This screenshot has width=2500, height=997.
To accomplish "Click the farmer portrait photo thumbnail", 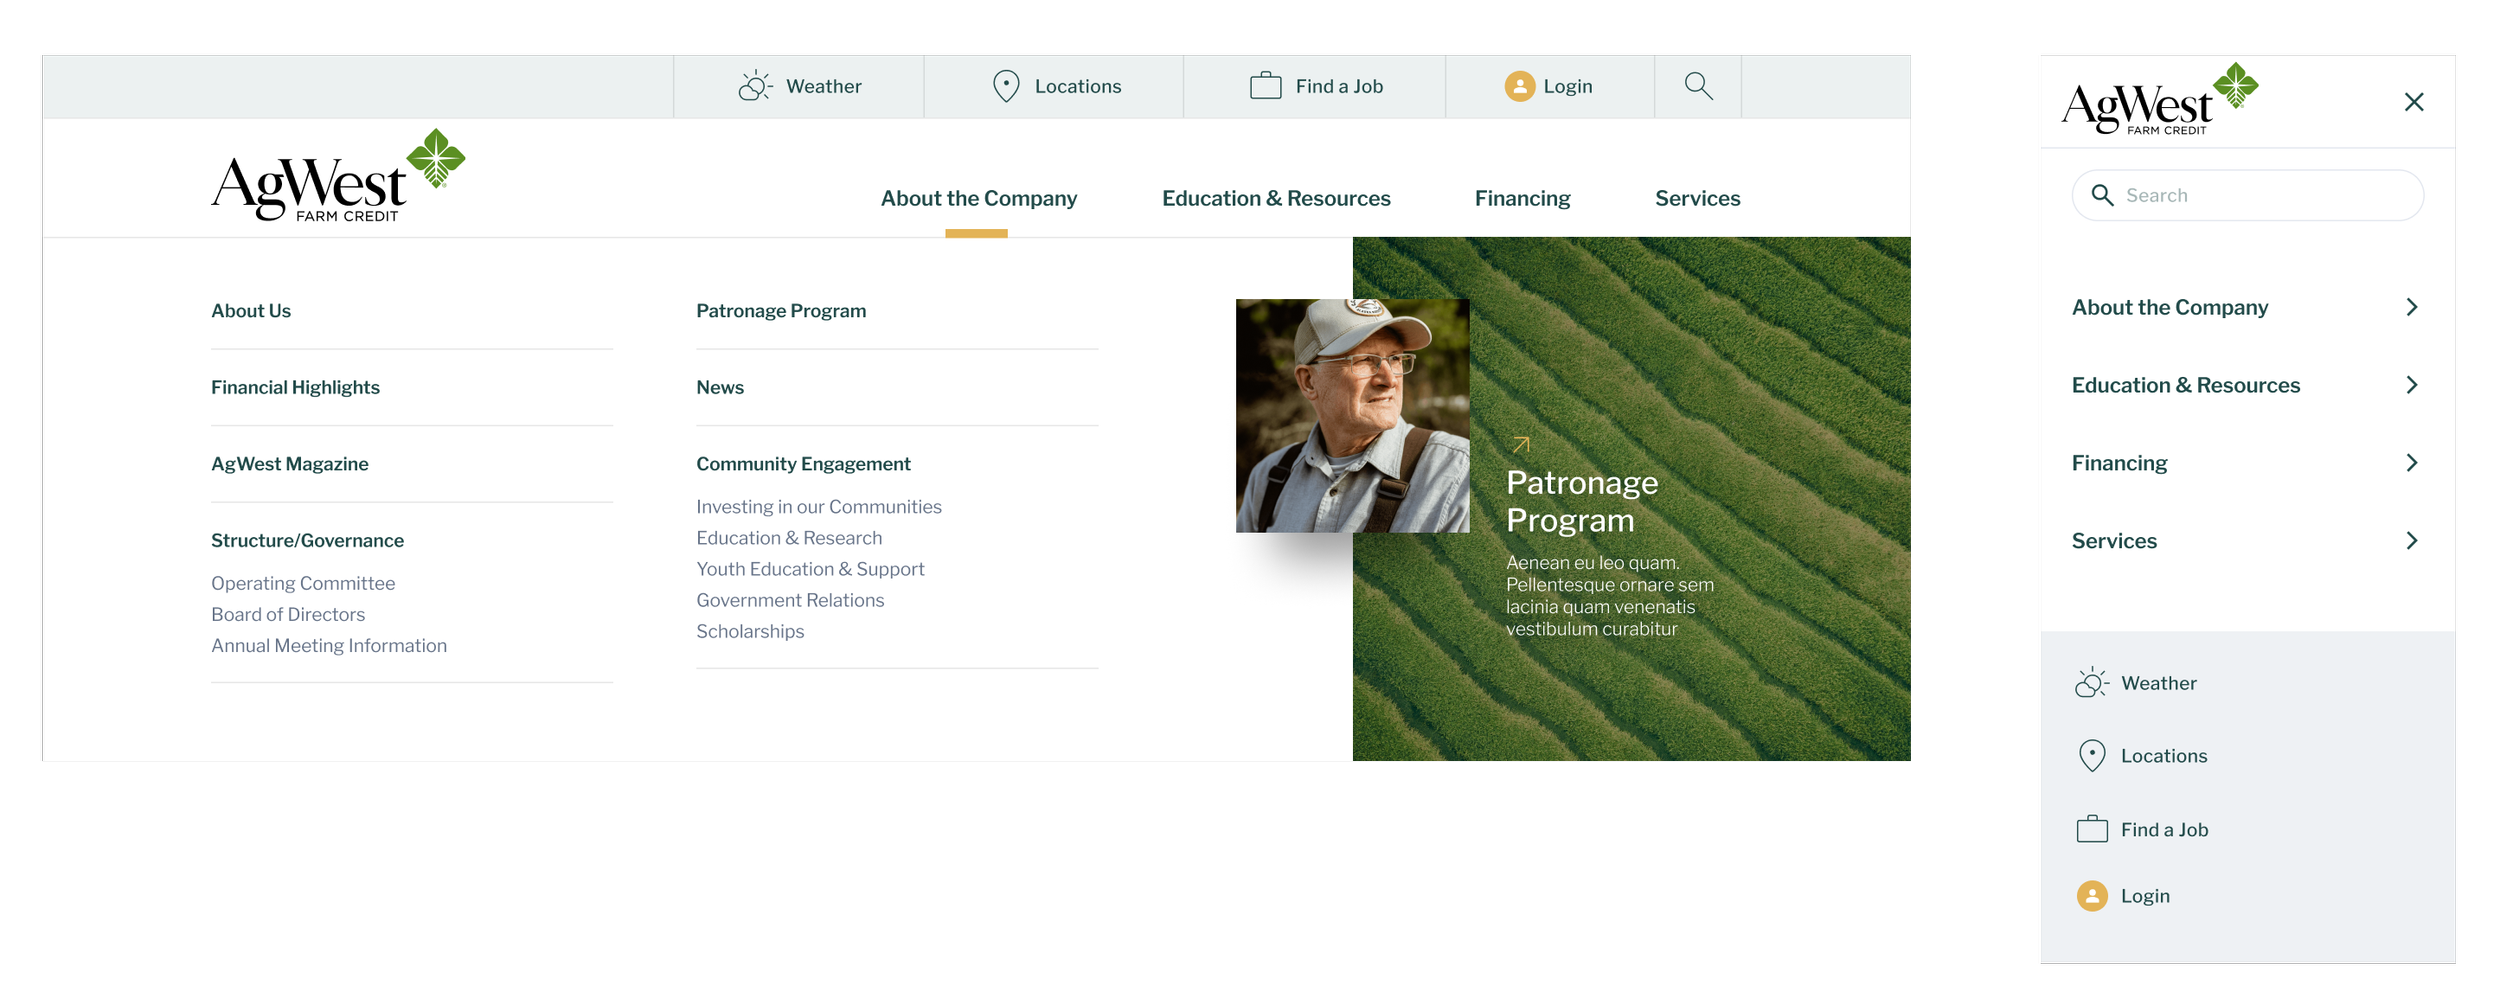I will tap(1353, 416).
